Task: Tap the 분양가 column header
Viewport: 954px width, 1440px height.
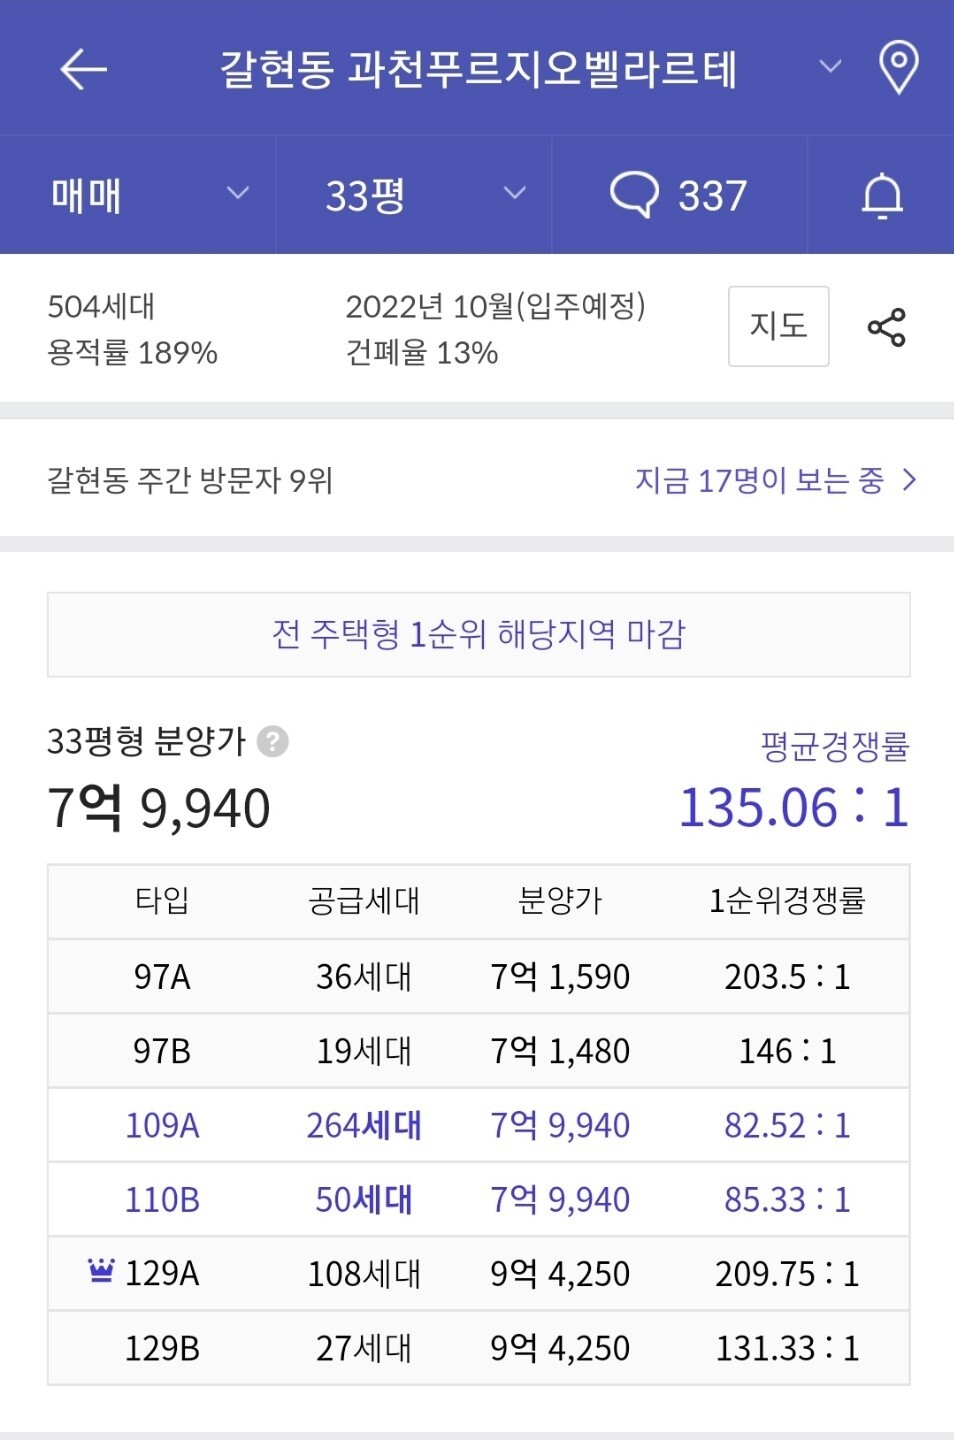Action: pyautogui.click(x=560, y=900)
